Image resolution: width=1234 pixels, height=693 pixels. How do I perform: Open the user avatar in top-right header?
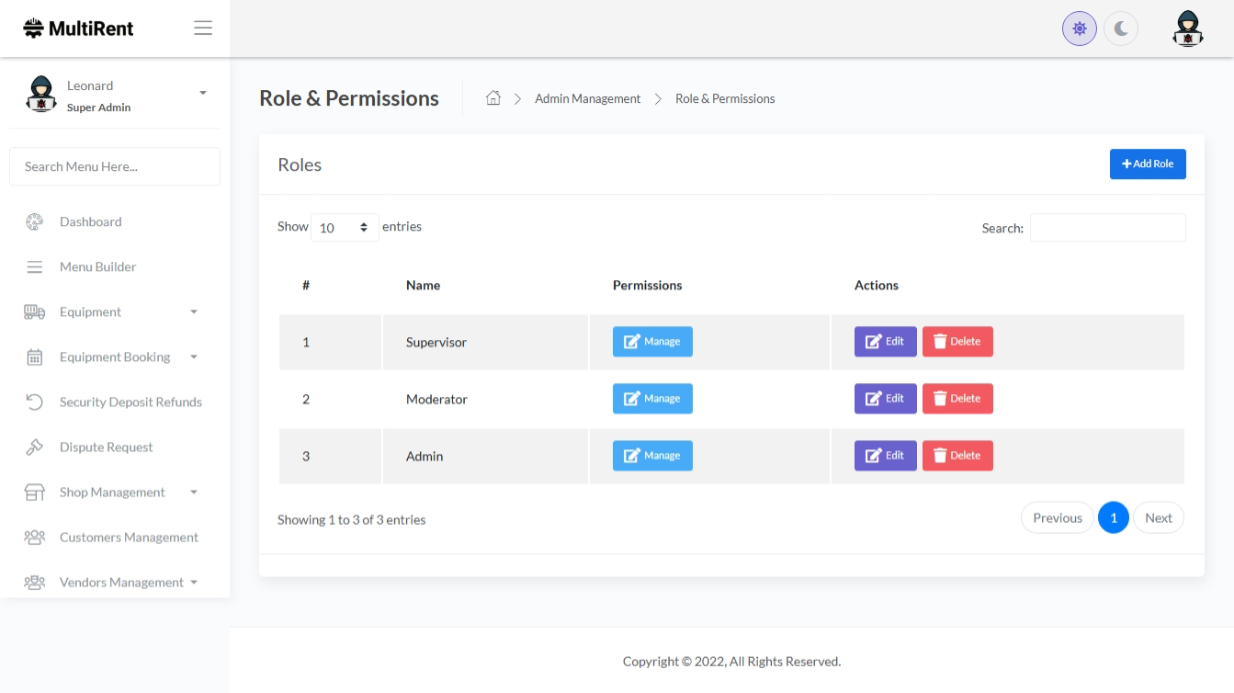(x=1187, y=29)
